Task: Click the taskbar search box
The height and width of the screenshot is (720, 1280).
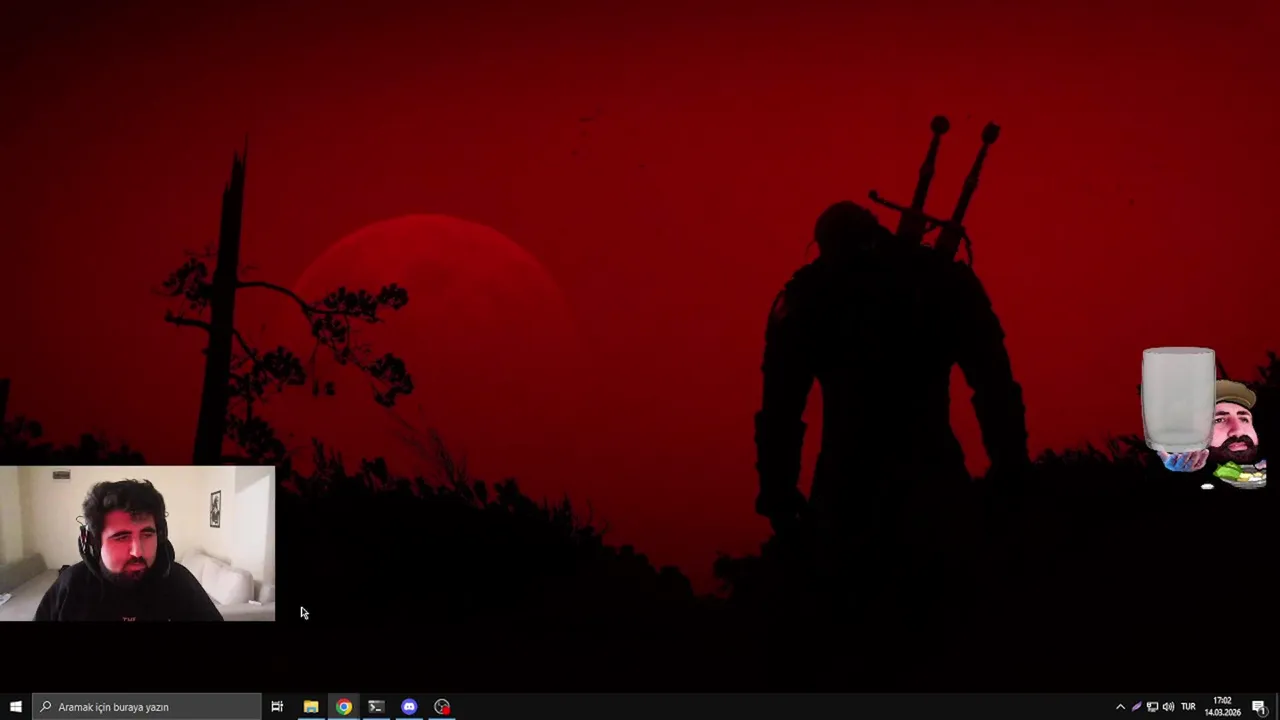Action: (x=147, y=707)
